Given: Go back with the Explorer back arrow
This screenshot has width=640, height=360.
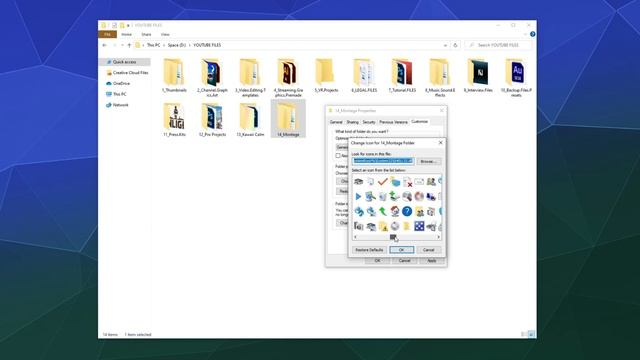Looking at the screenshot, I should click(104, 45).
